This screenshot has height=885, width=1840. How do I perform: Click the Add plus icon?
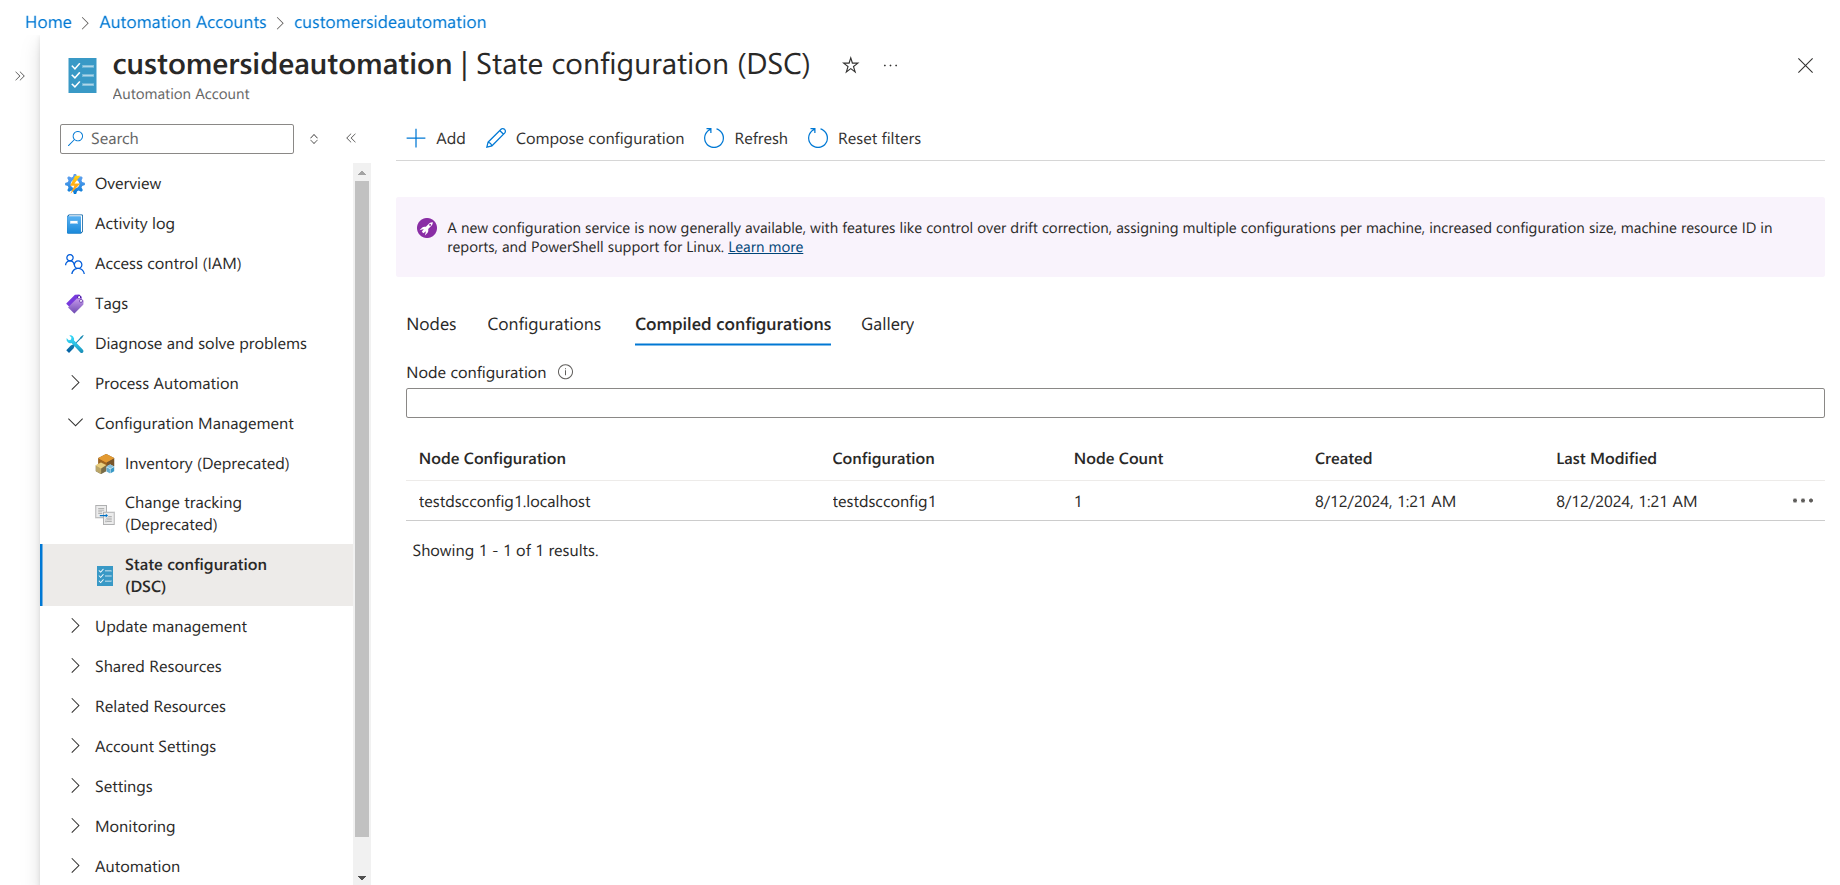[x=416, y=138]
